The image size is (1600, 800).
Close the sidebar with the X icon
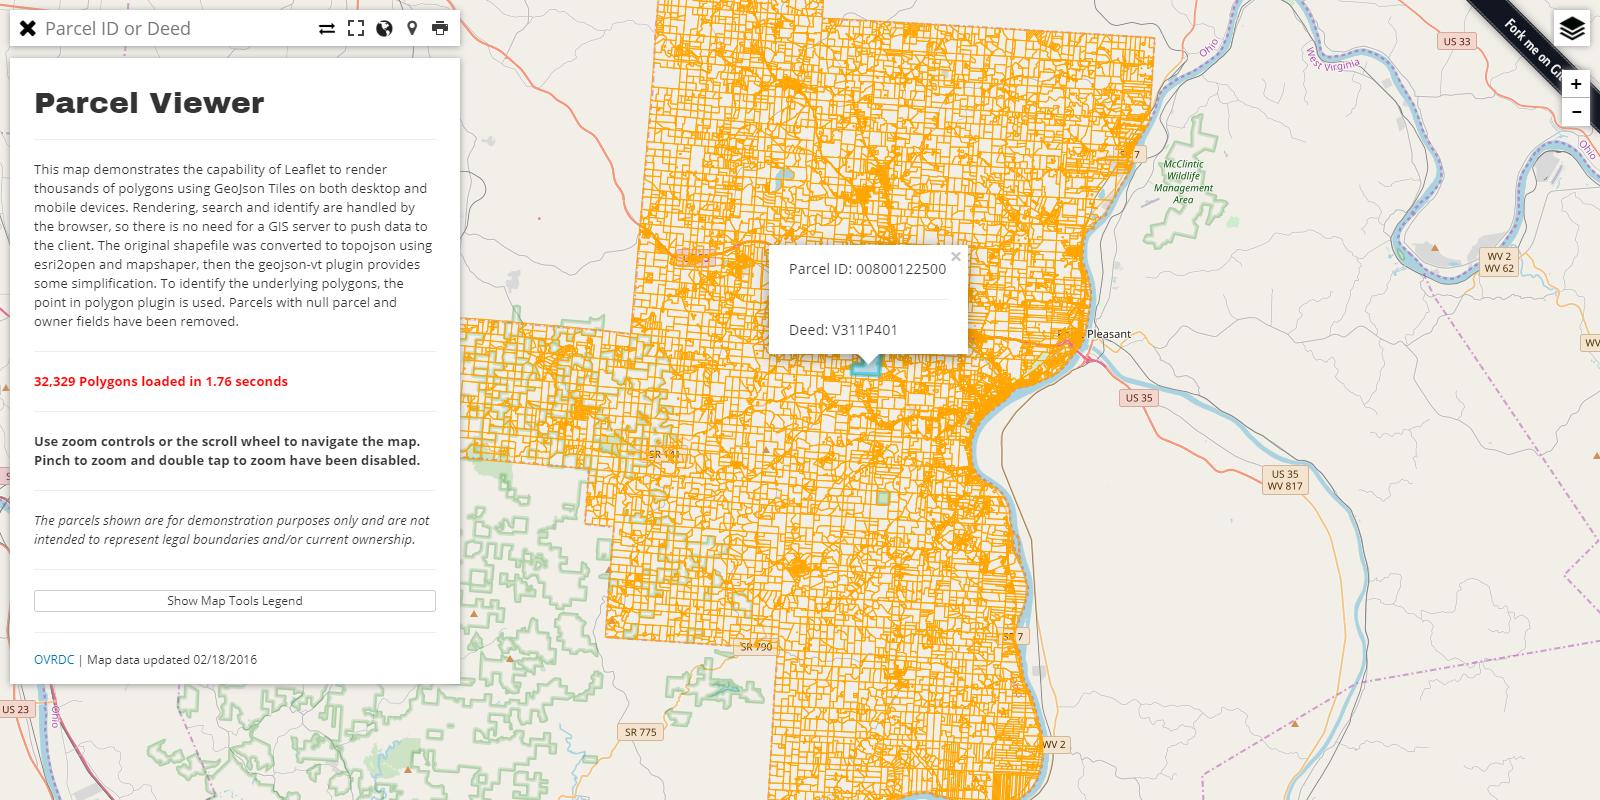pyautogui.click(x=28, y=29)
